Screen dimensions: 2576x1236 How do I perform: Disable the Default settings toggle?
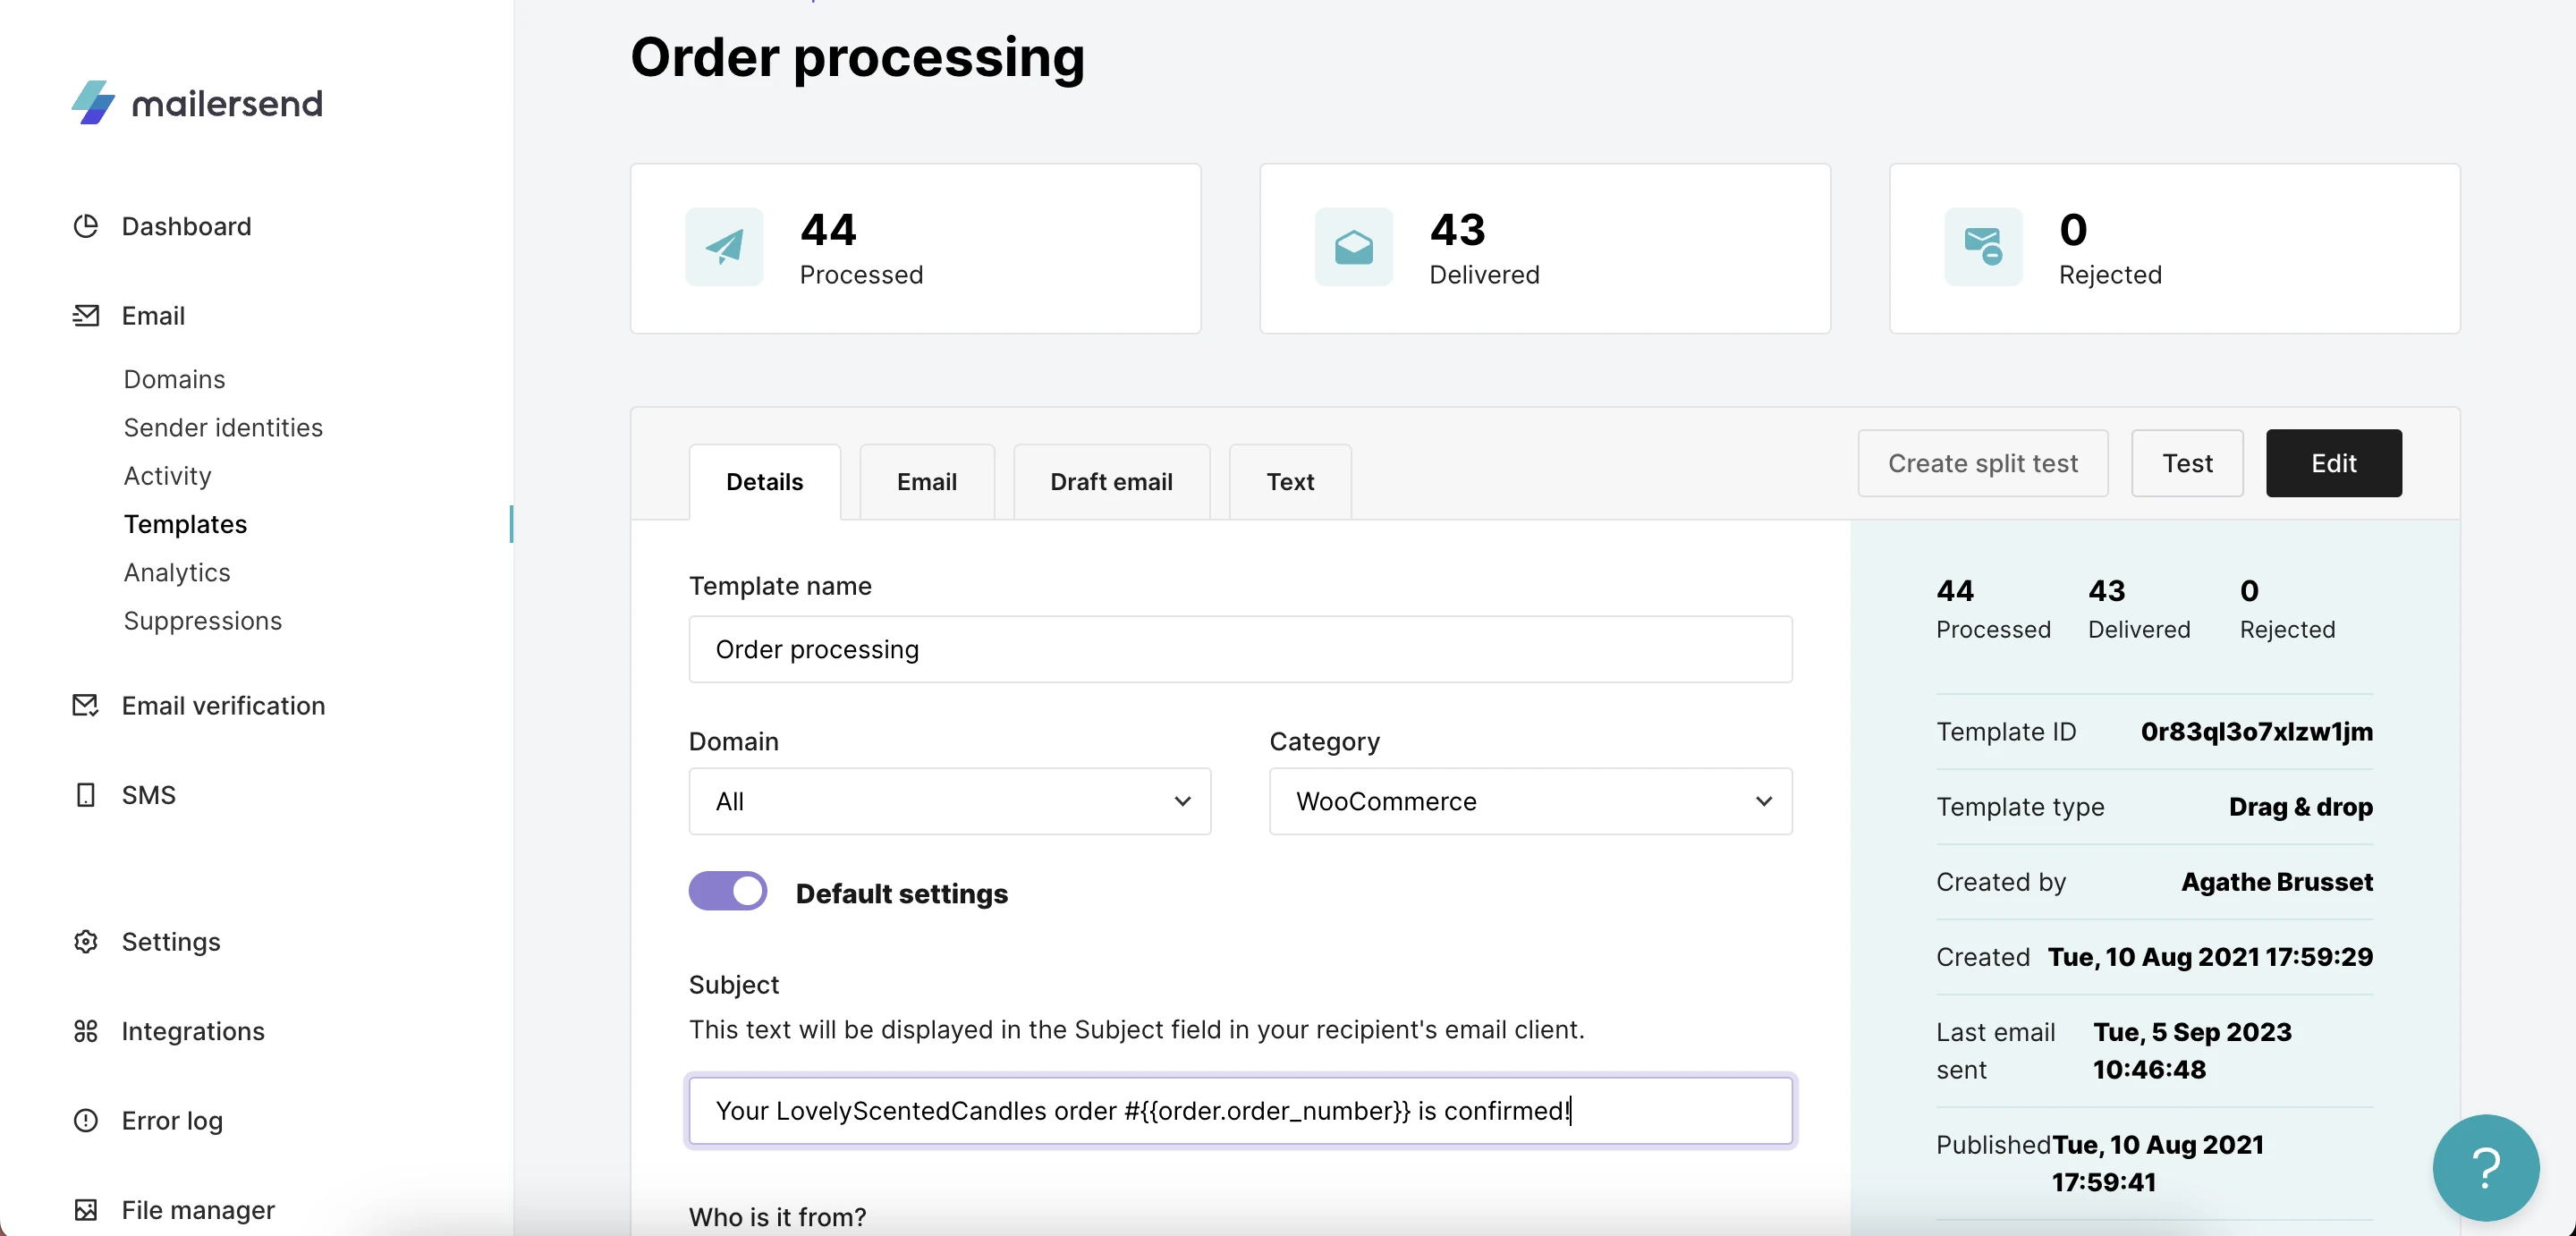coord(728,891)
